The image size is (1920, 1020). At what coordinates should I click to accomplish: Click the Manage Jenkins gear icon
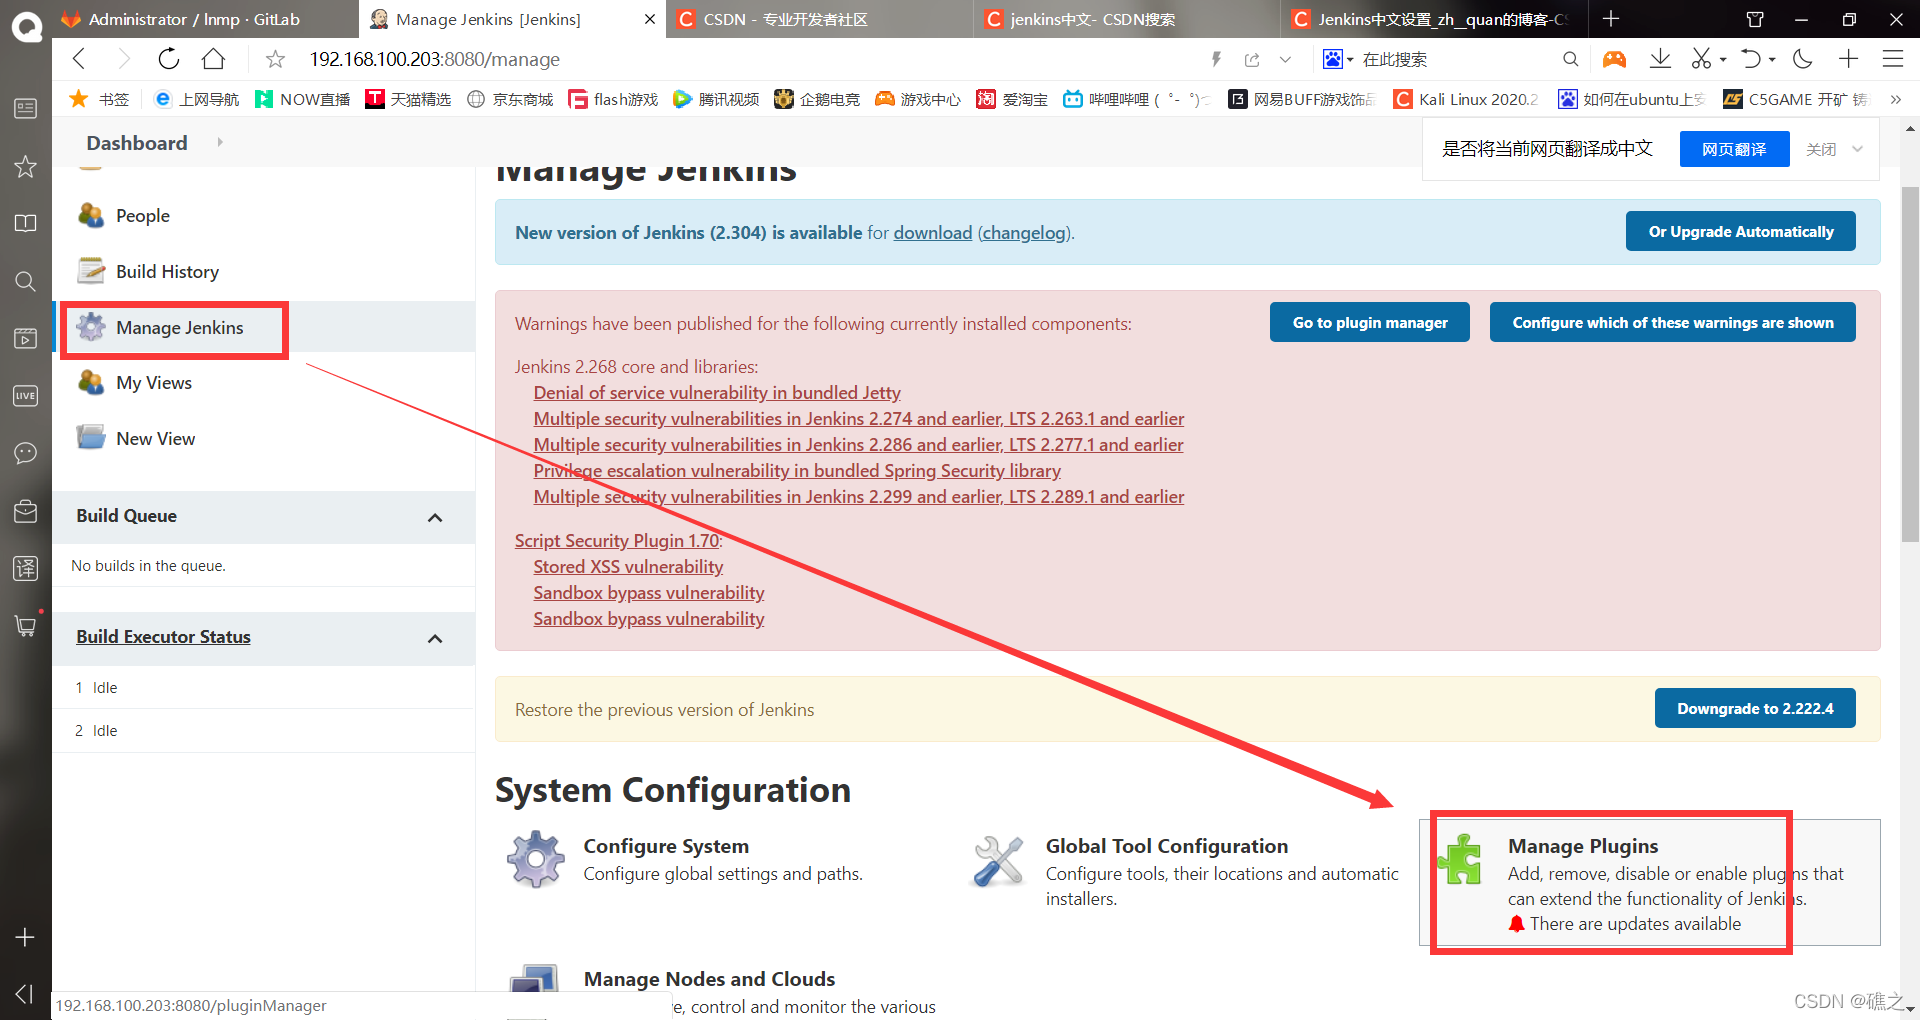(x=91, y=327)
